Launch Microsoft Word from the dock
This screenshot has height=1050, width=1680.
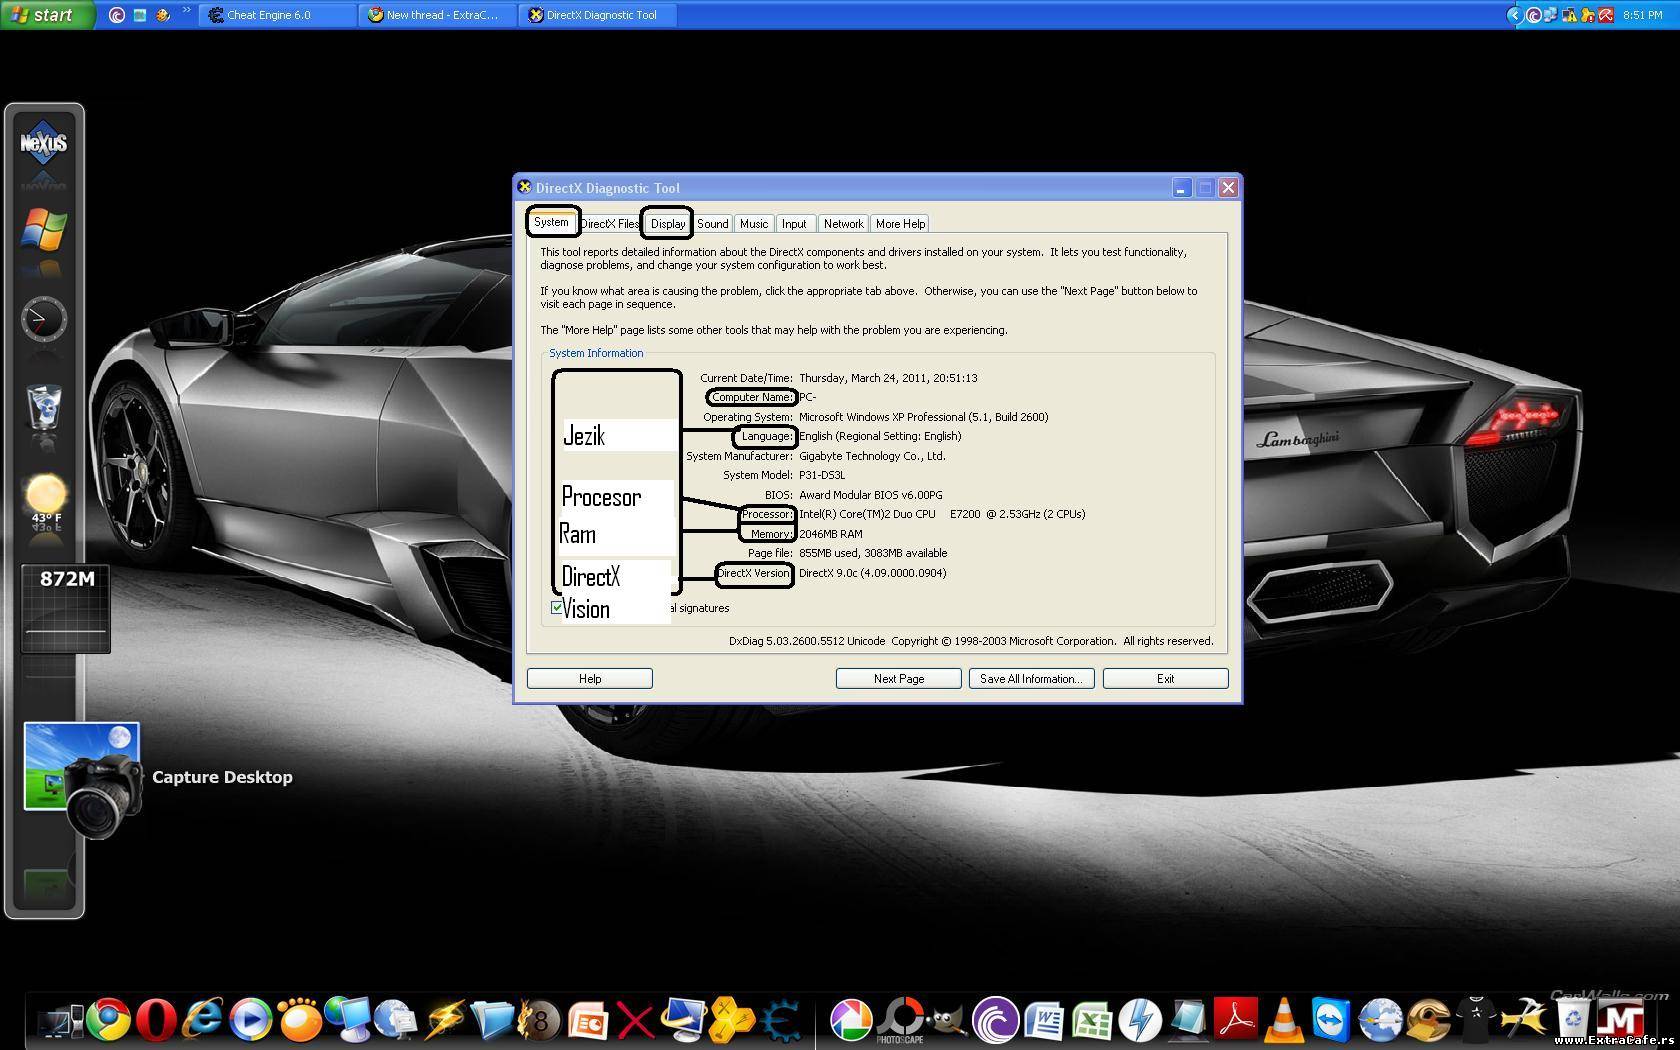(x=1044, y=1022)
